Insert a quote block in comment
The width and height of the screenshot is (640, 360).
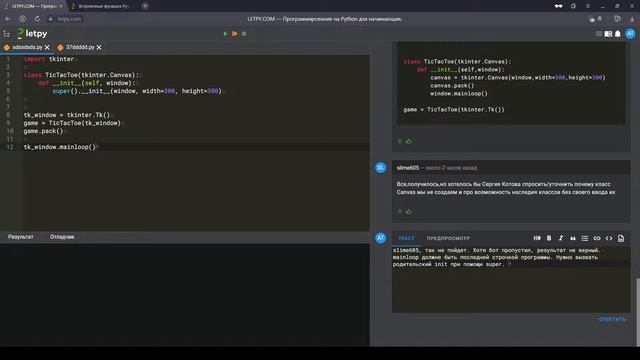click(573, 238)
